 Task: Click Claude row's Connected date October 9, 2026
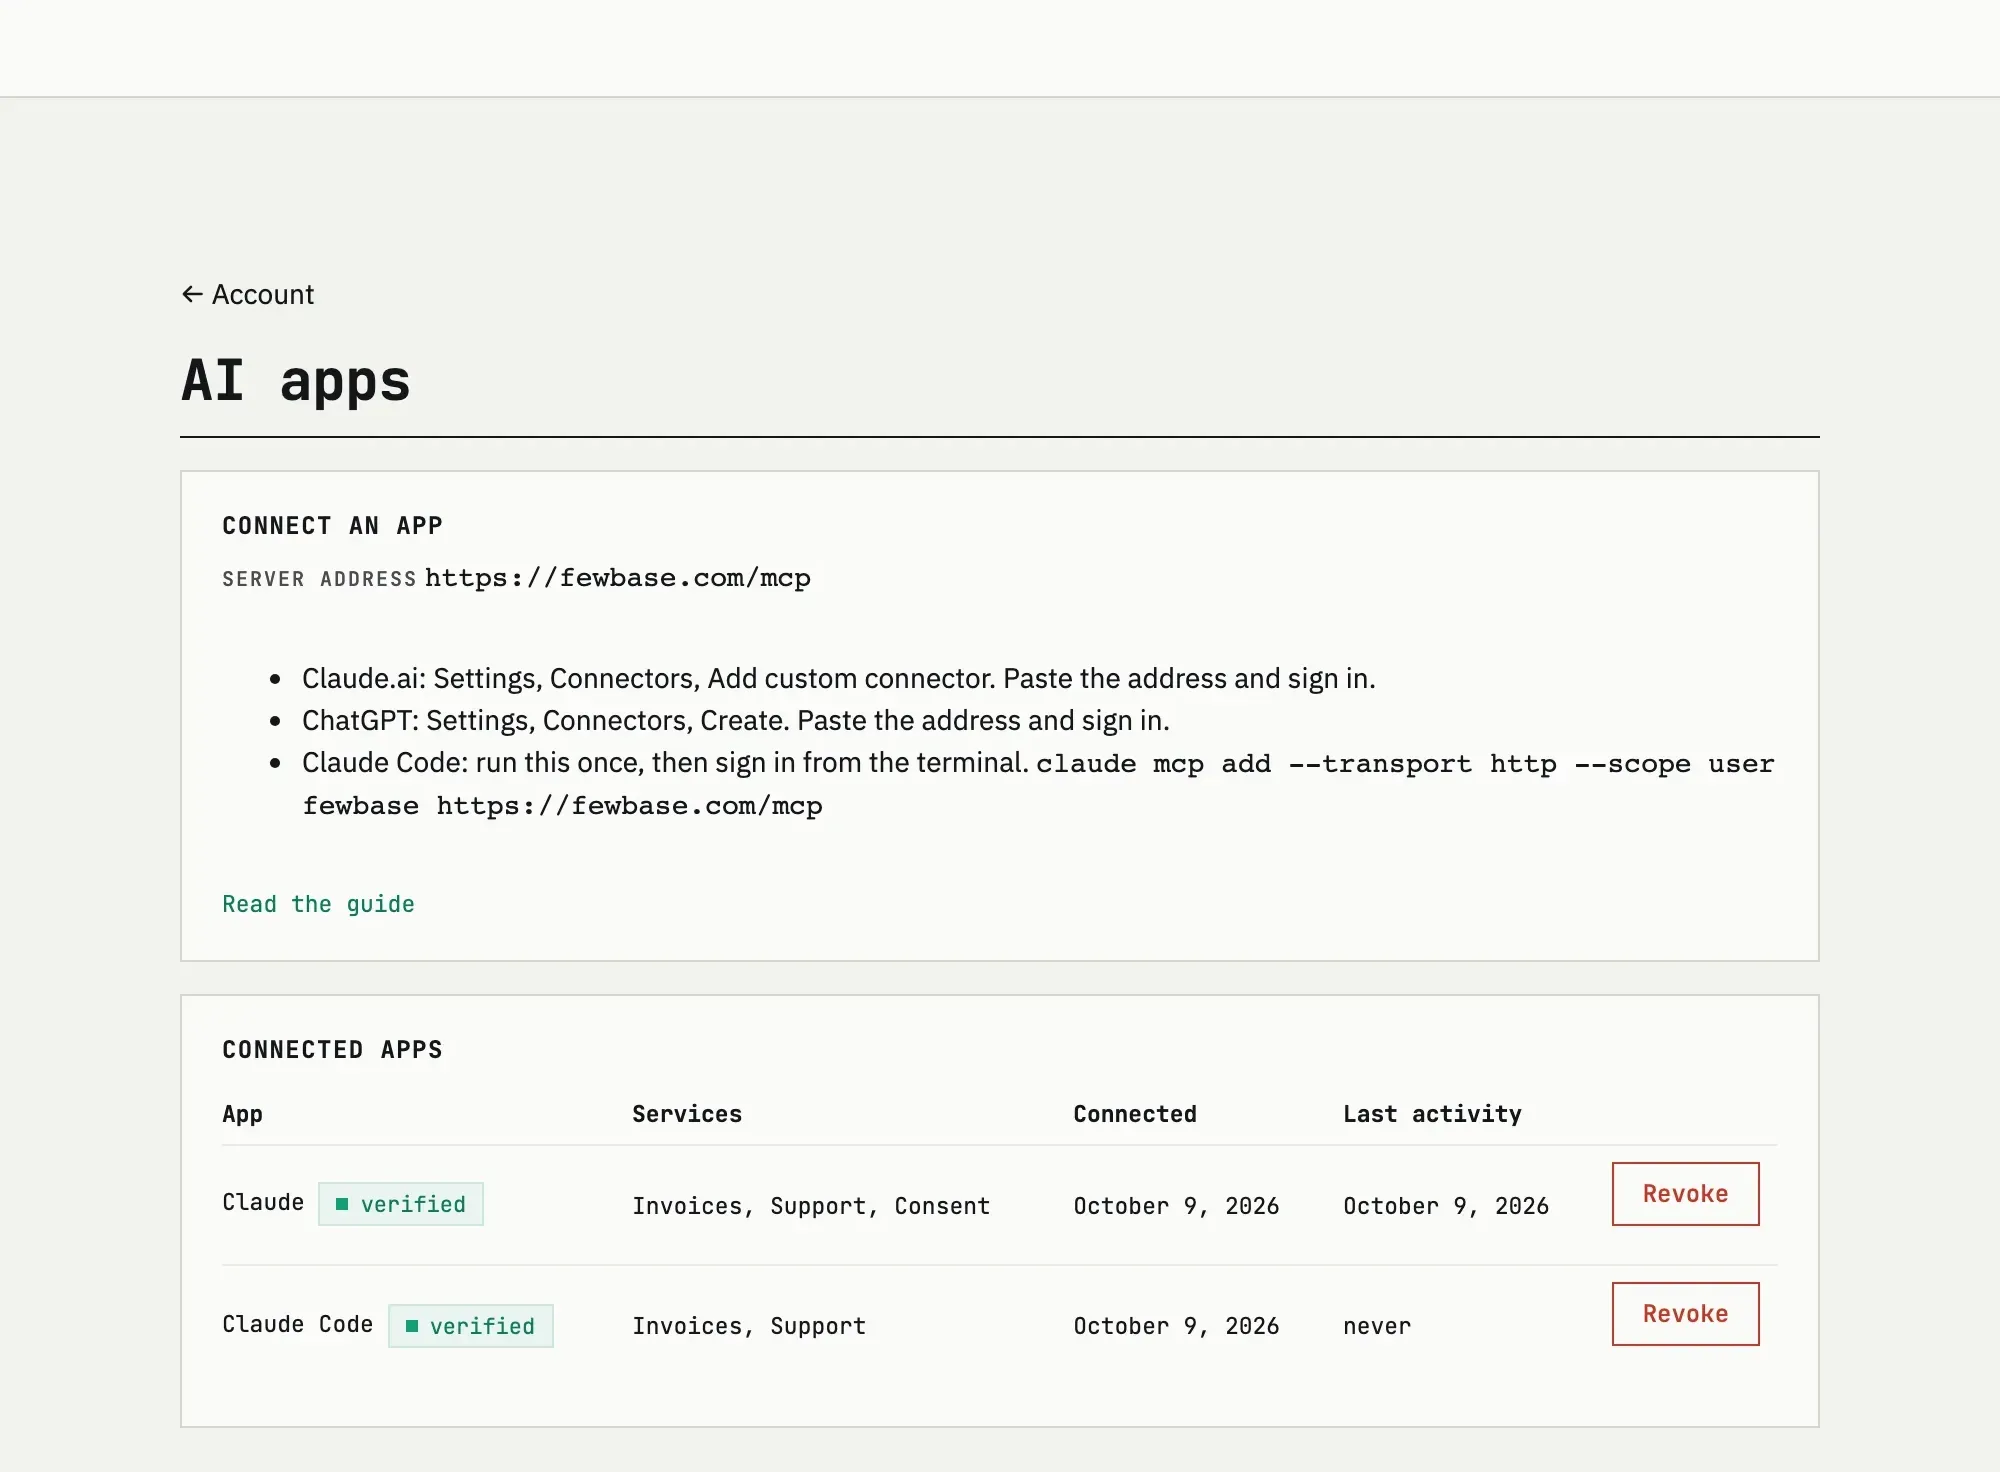(1176, 1206)
